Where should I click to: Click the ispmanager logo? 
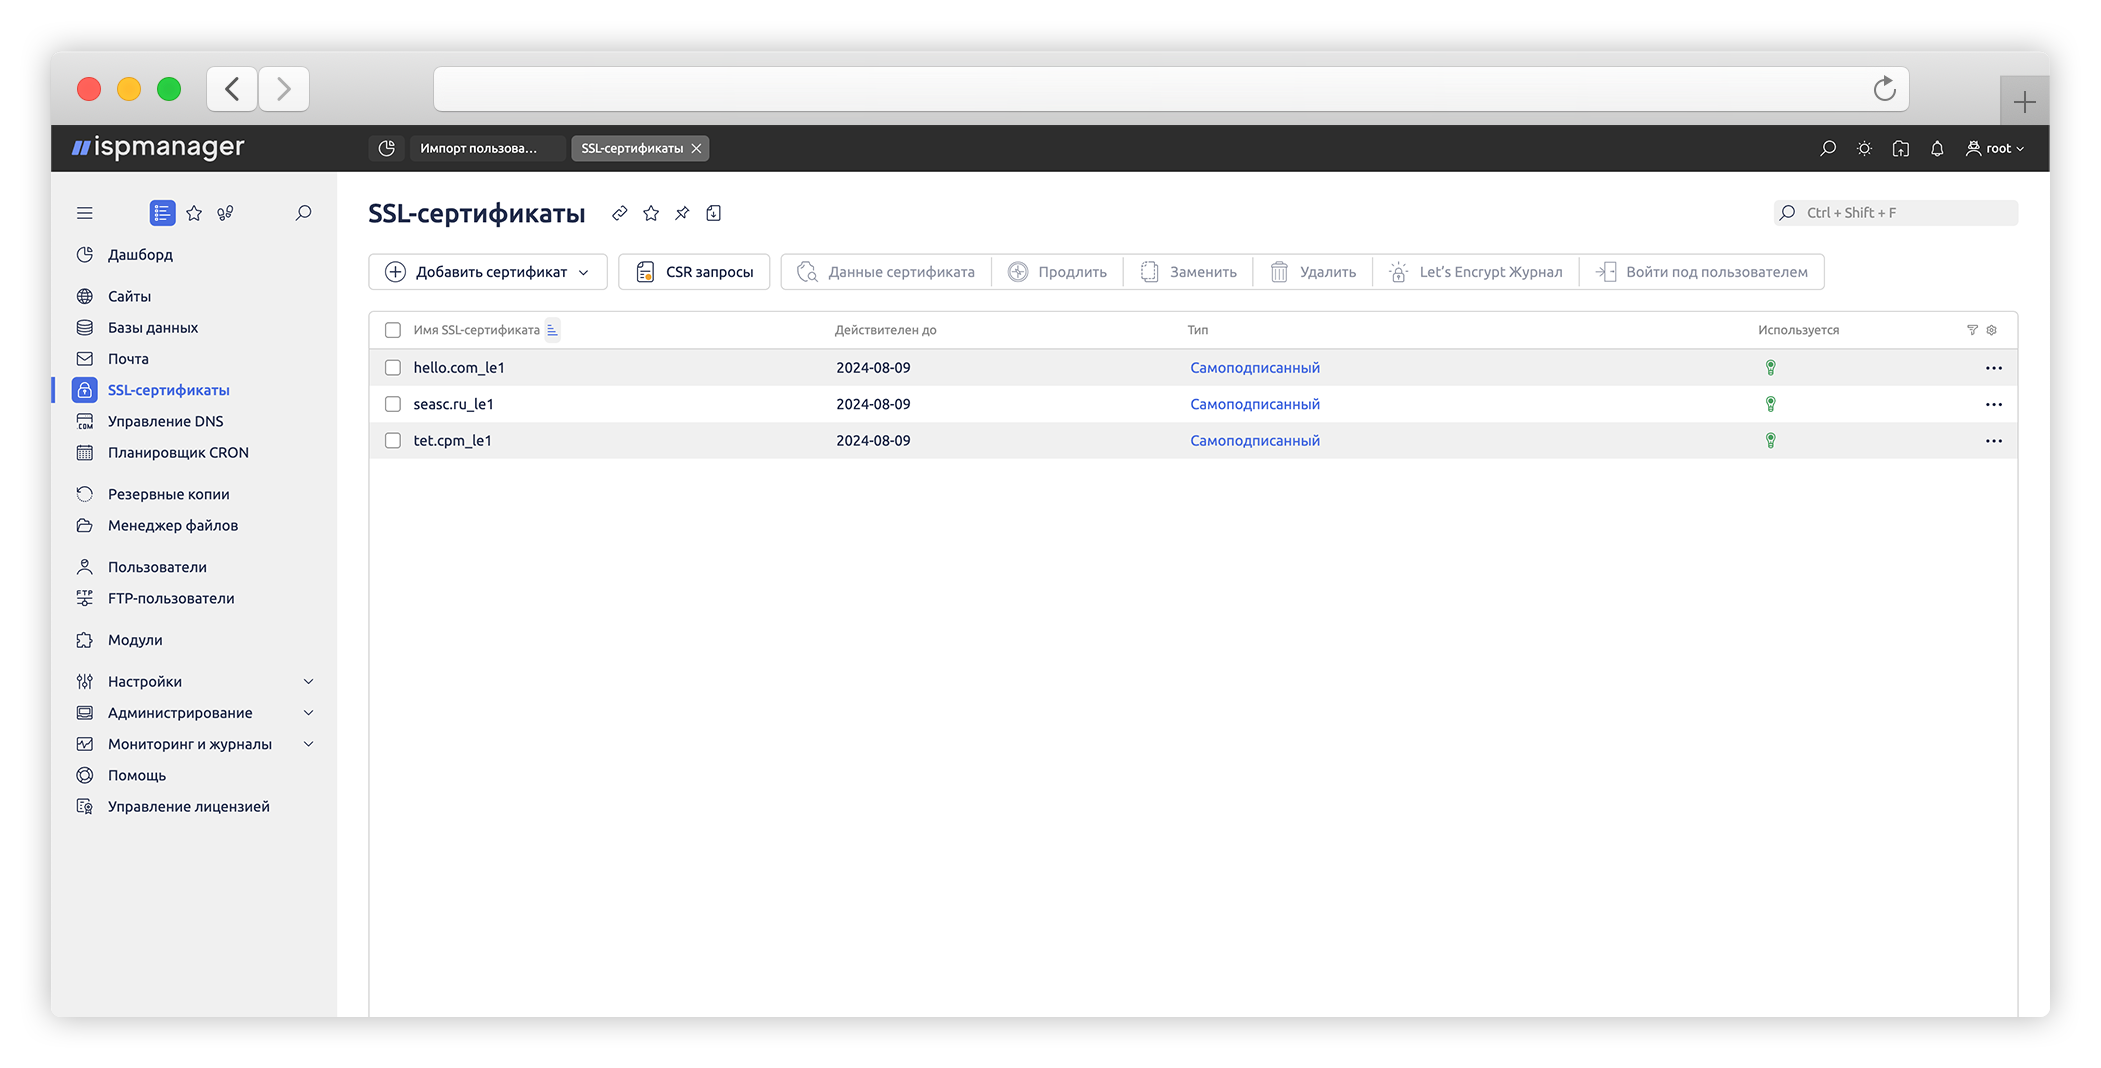158,147
